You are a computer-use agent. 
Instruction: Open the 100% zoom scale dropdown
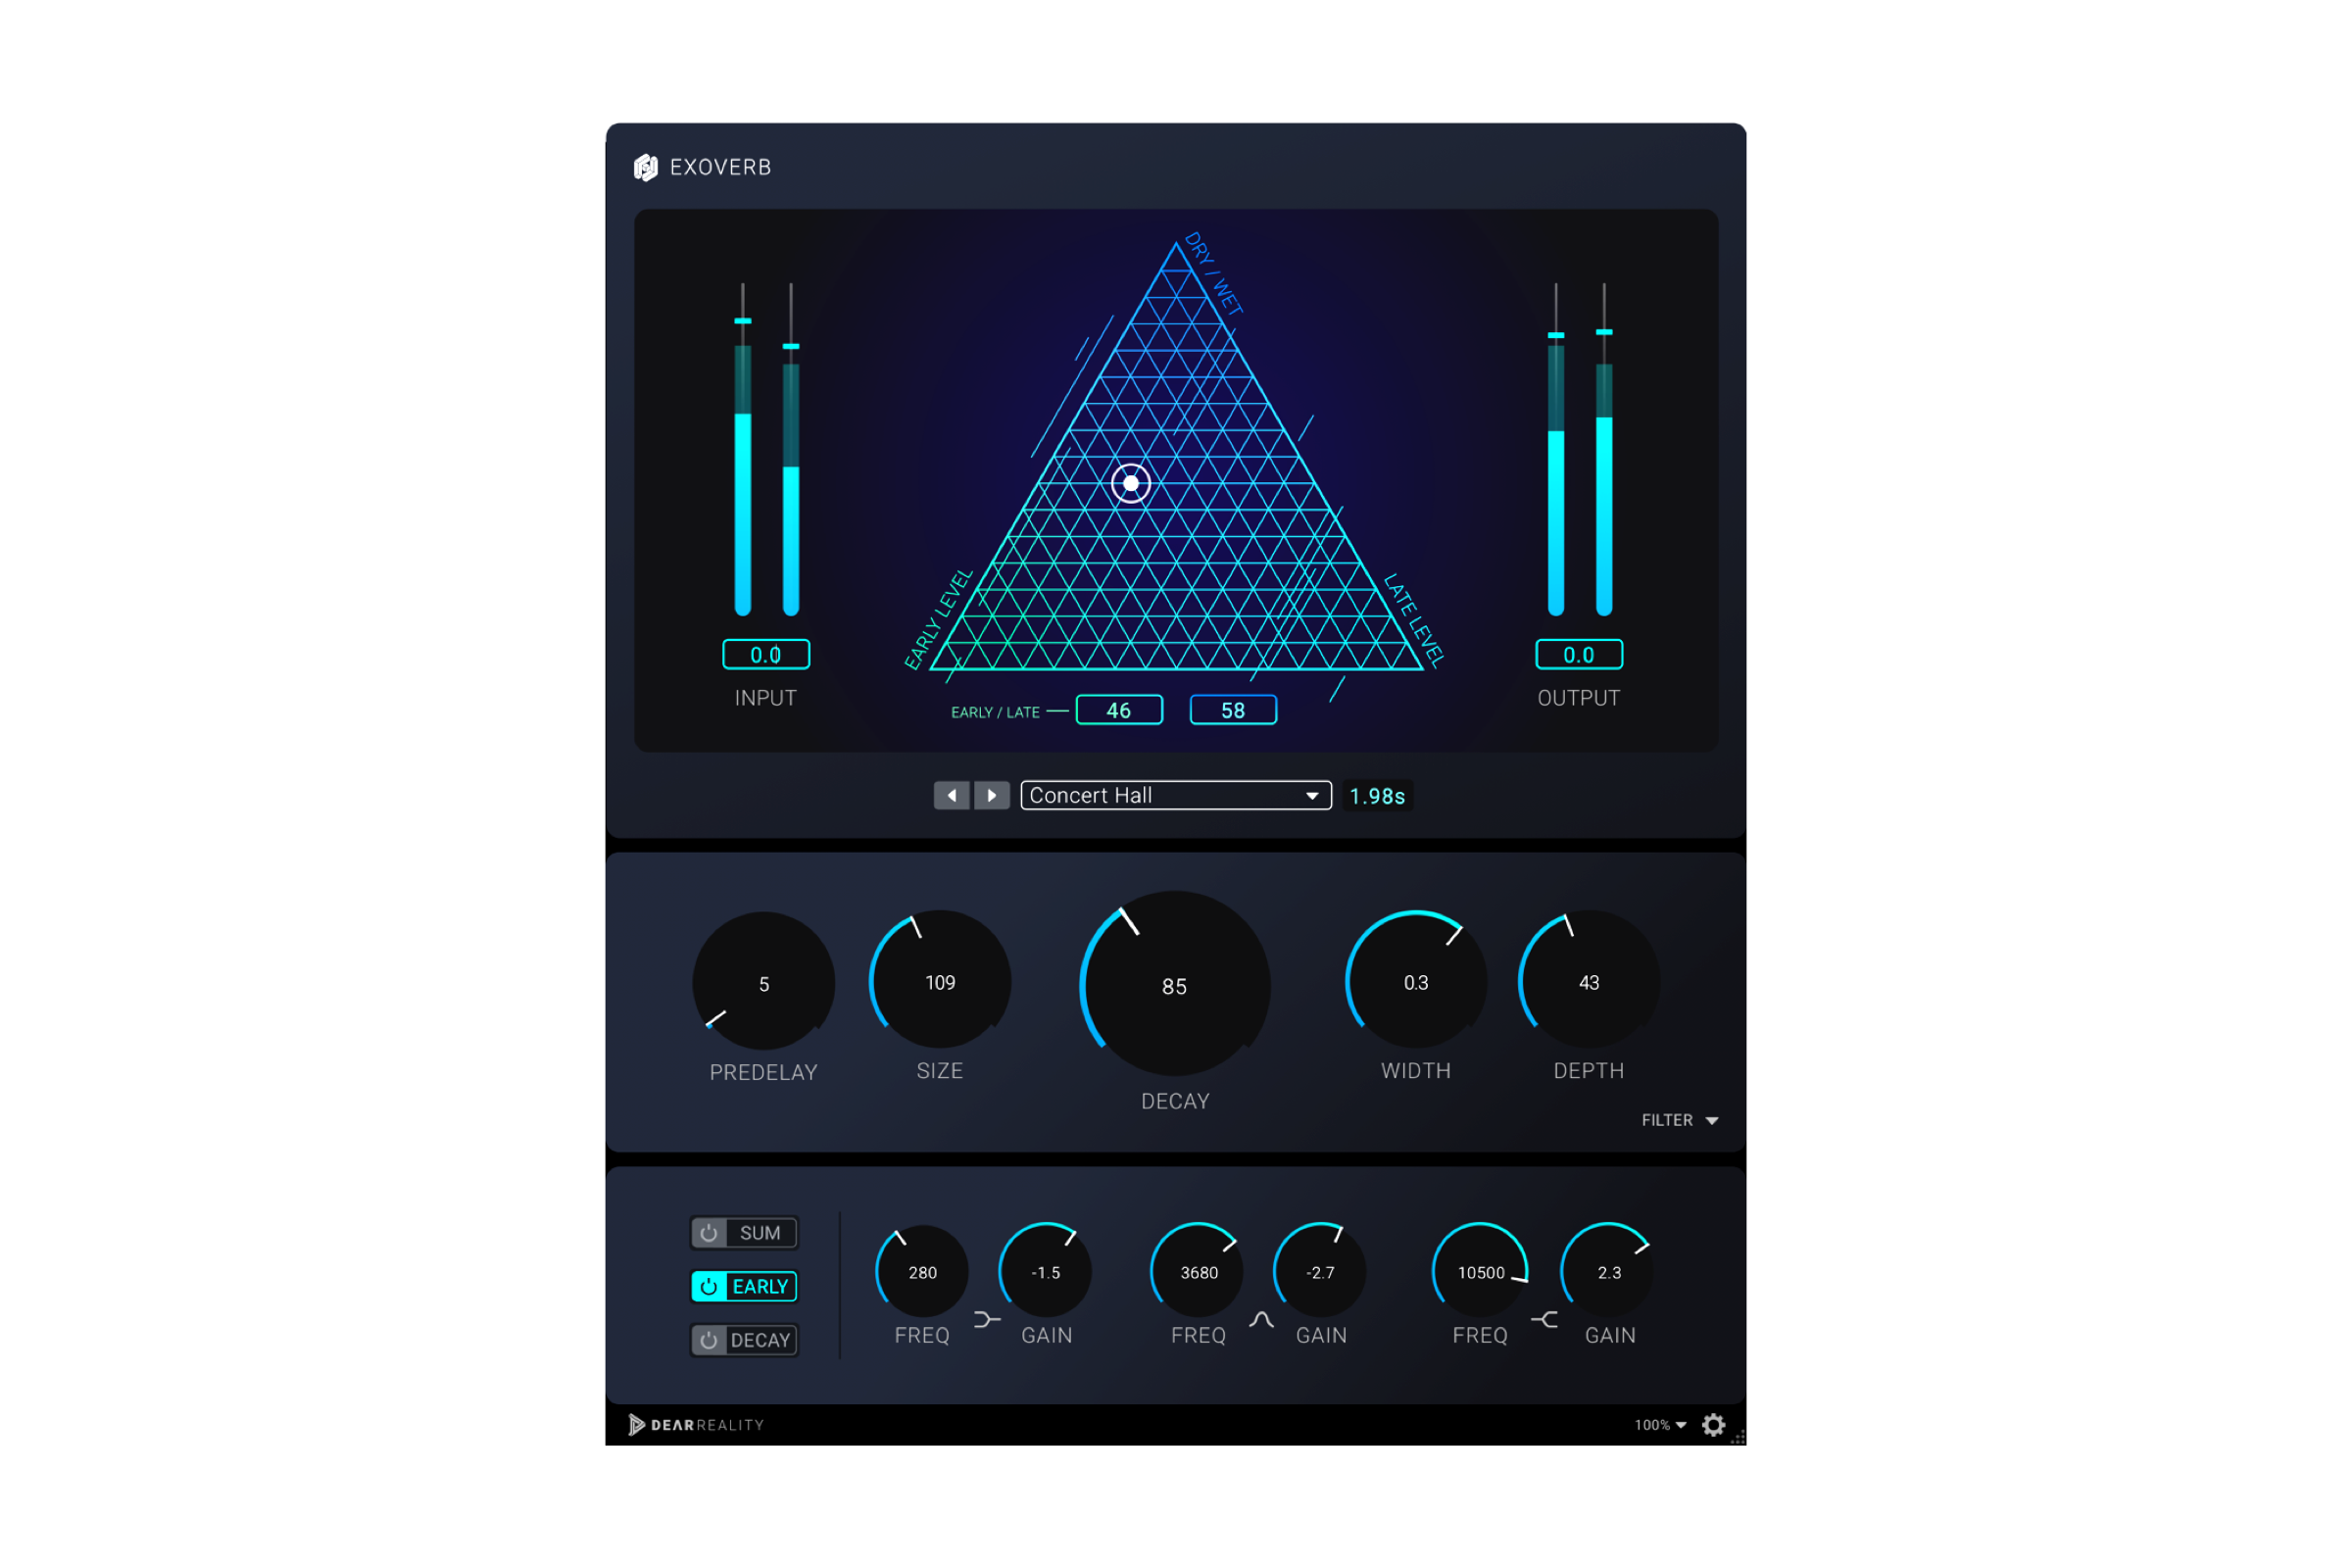pos(1660,1425)
